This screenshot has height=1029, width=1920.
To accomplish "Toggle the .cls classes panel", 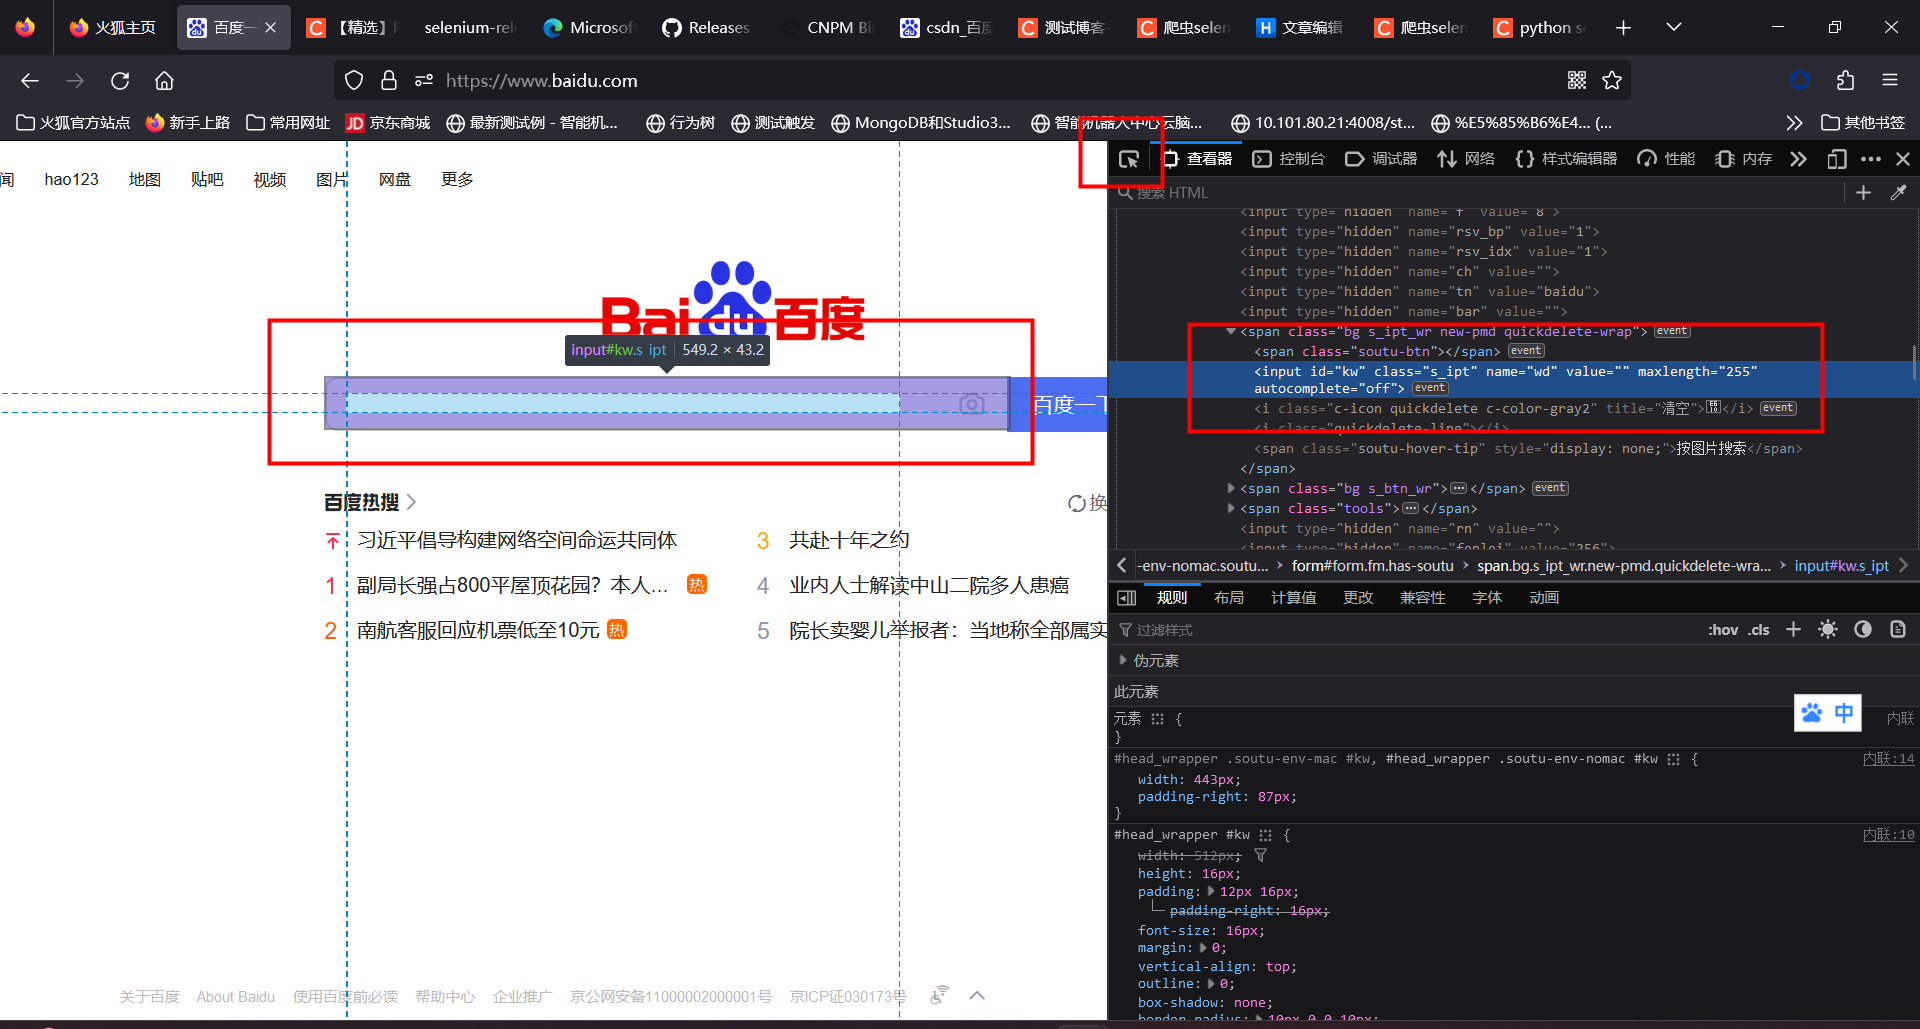I will (x=1759, y=630).
